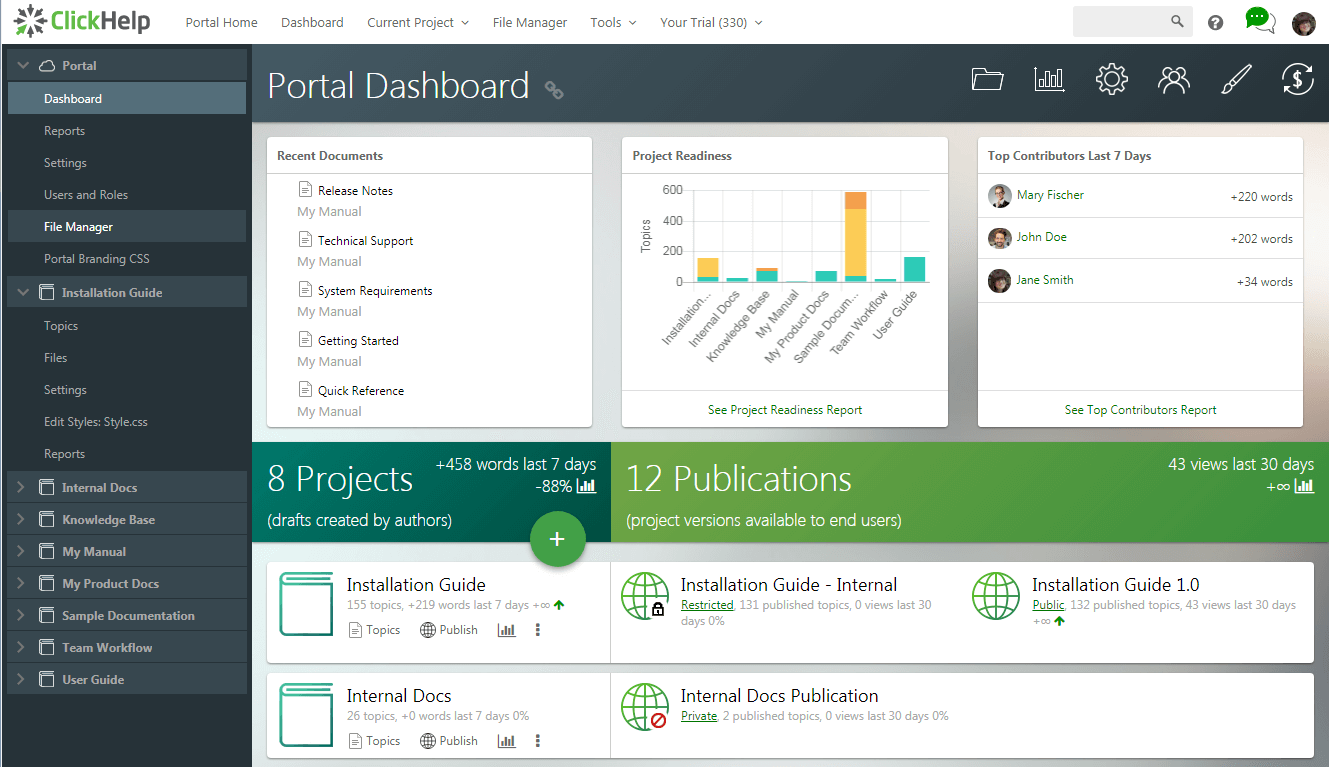Copy the dashboard permalink chain icon

coord(554,90)
